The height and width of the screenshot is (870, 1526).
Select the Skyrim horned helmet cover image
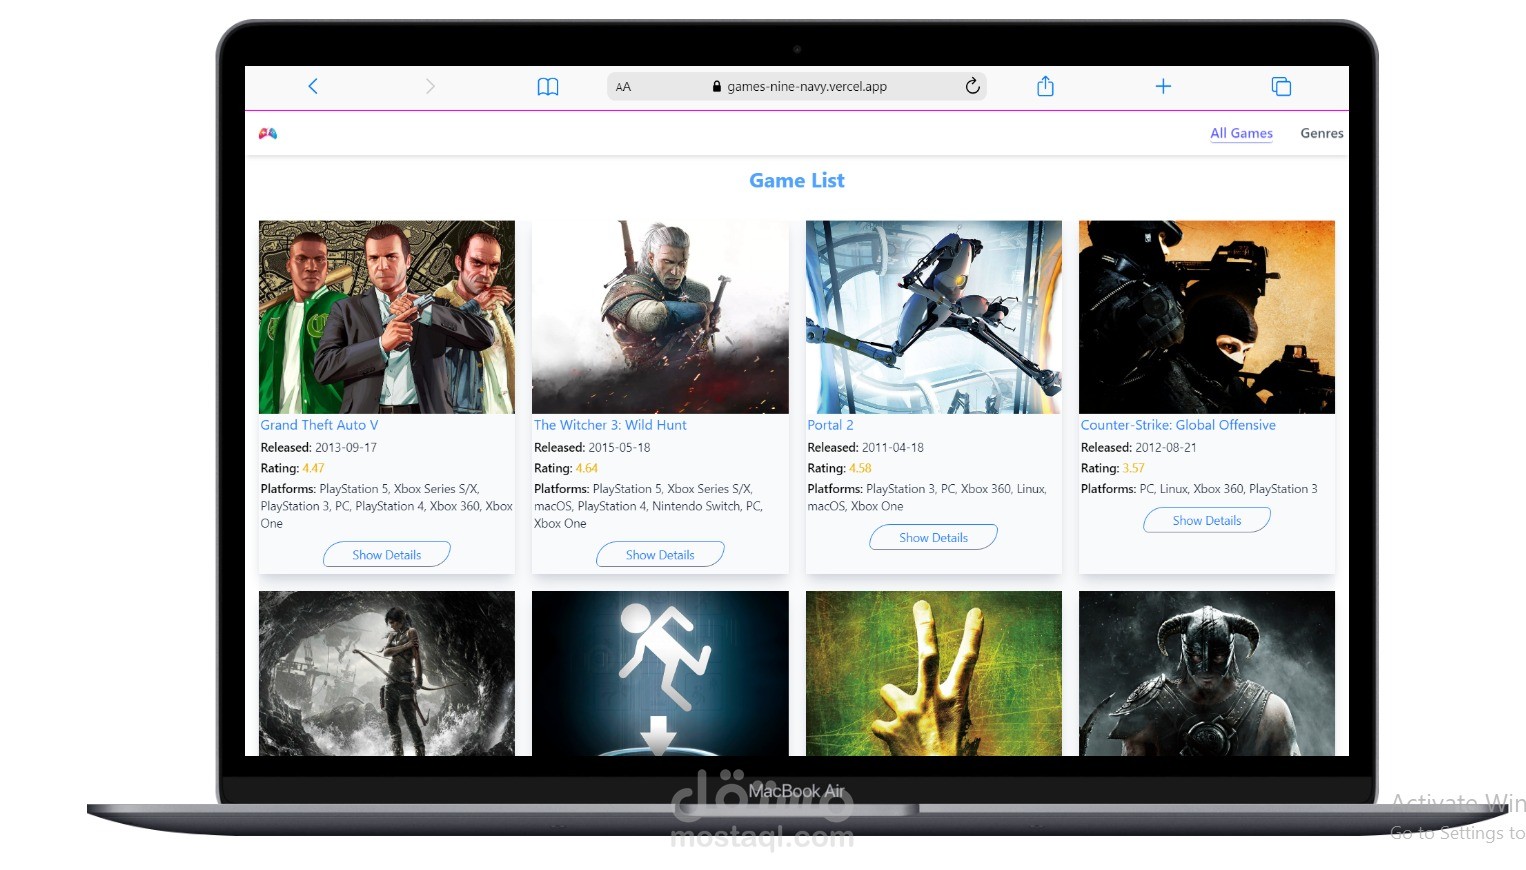1207,673
